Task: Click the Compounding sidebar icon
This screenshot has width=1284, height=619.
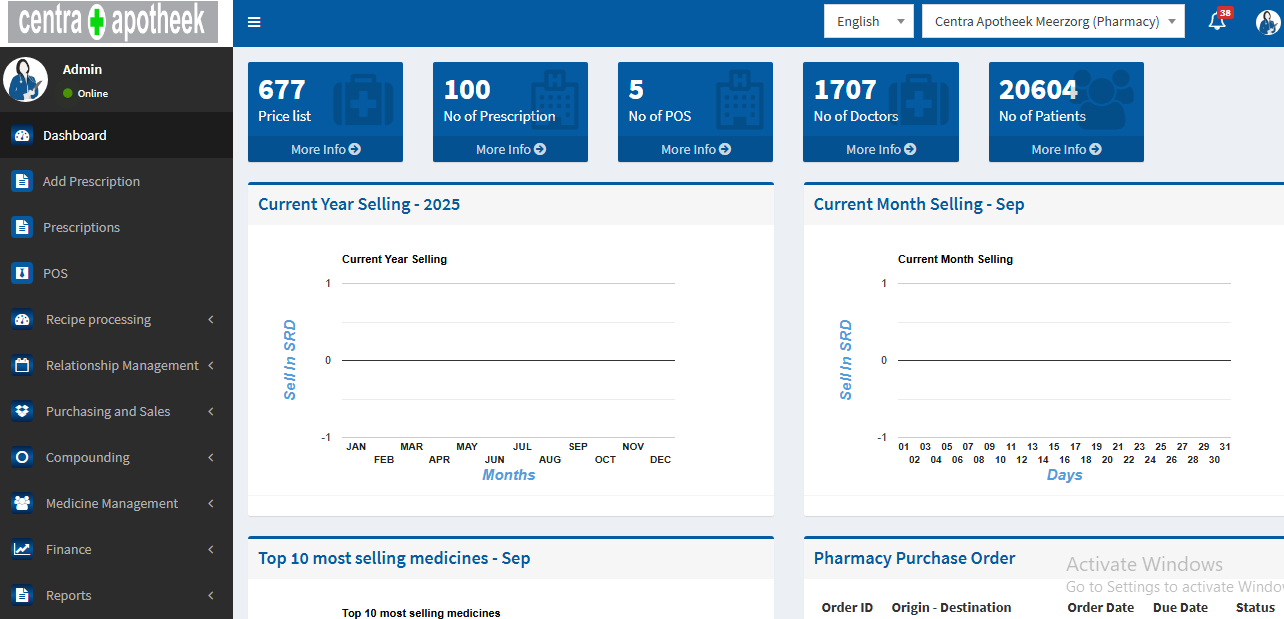Action: (x=22, y=457)
